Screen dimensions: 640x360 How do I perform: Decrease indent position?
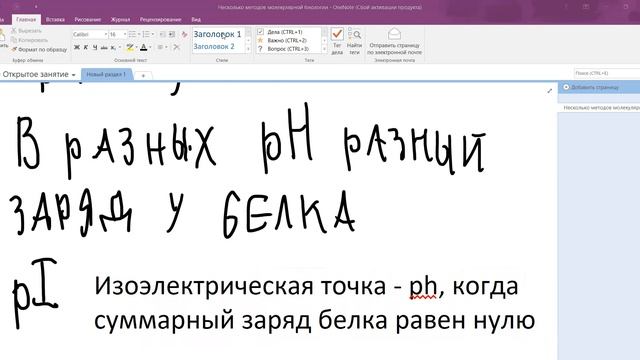pyautogui.click(x=162, y=34)
